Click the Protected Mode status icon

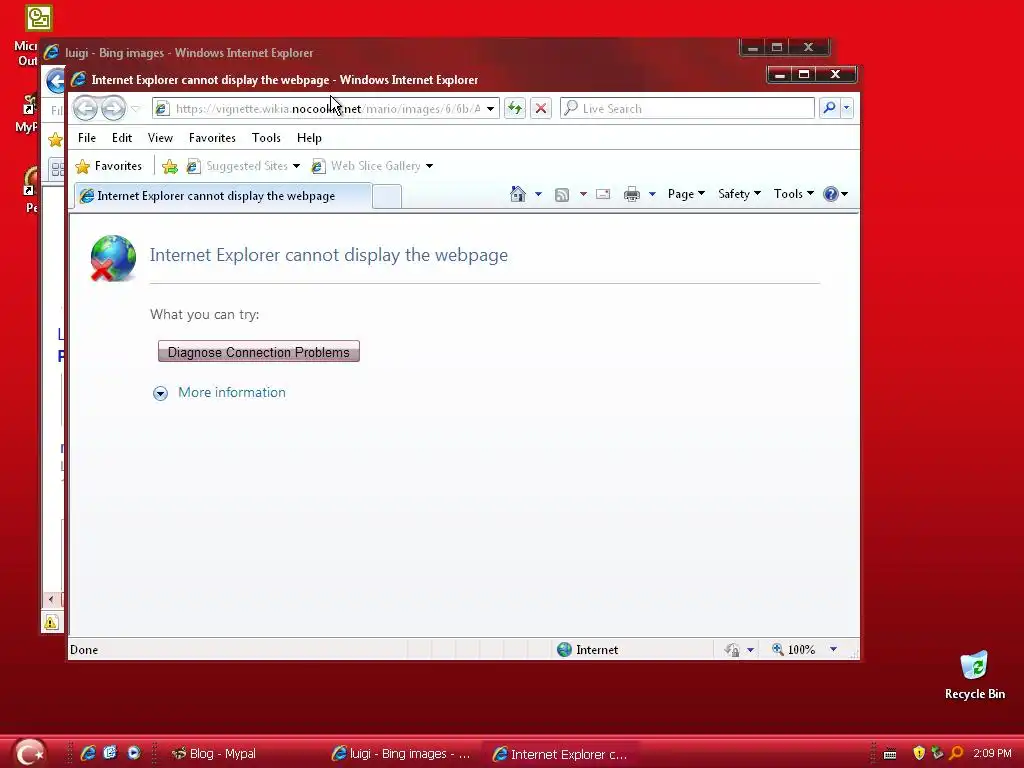(732, 650)
